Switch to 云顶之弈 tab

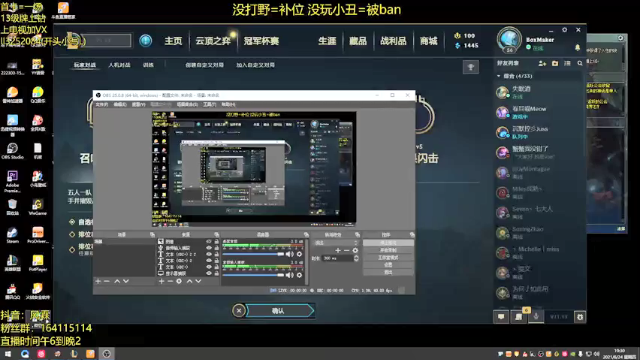coord(213,41)
